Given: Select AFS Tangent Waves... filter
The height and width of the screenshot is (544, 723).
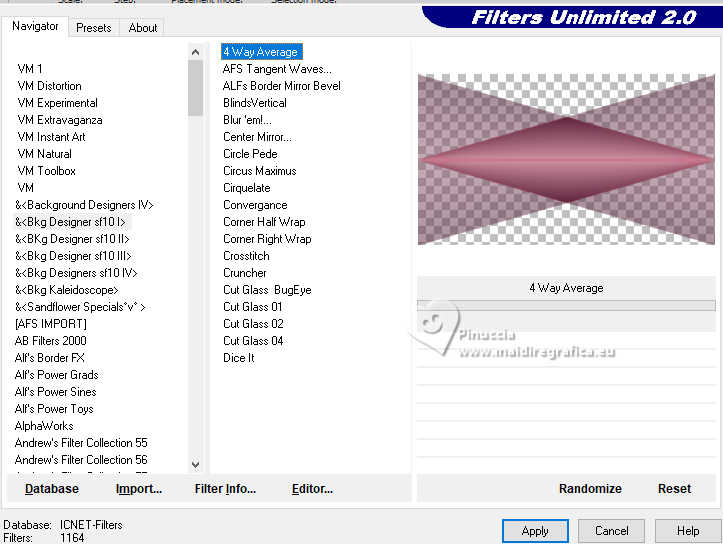Looking at the screenshot, I should (277, 69).
